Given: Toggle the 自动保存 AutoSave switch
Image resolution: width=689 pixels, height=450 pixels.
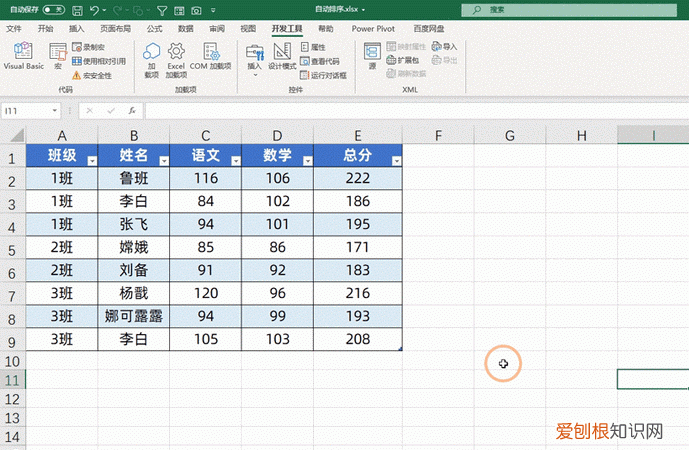Looking at the screenshot, I should [54, 10].
